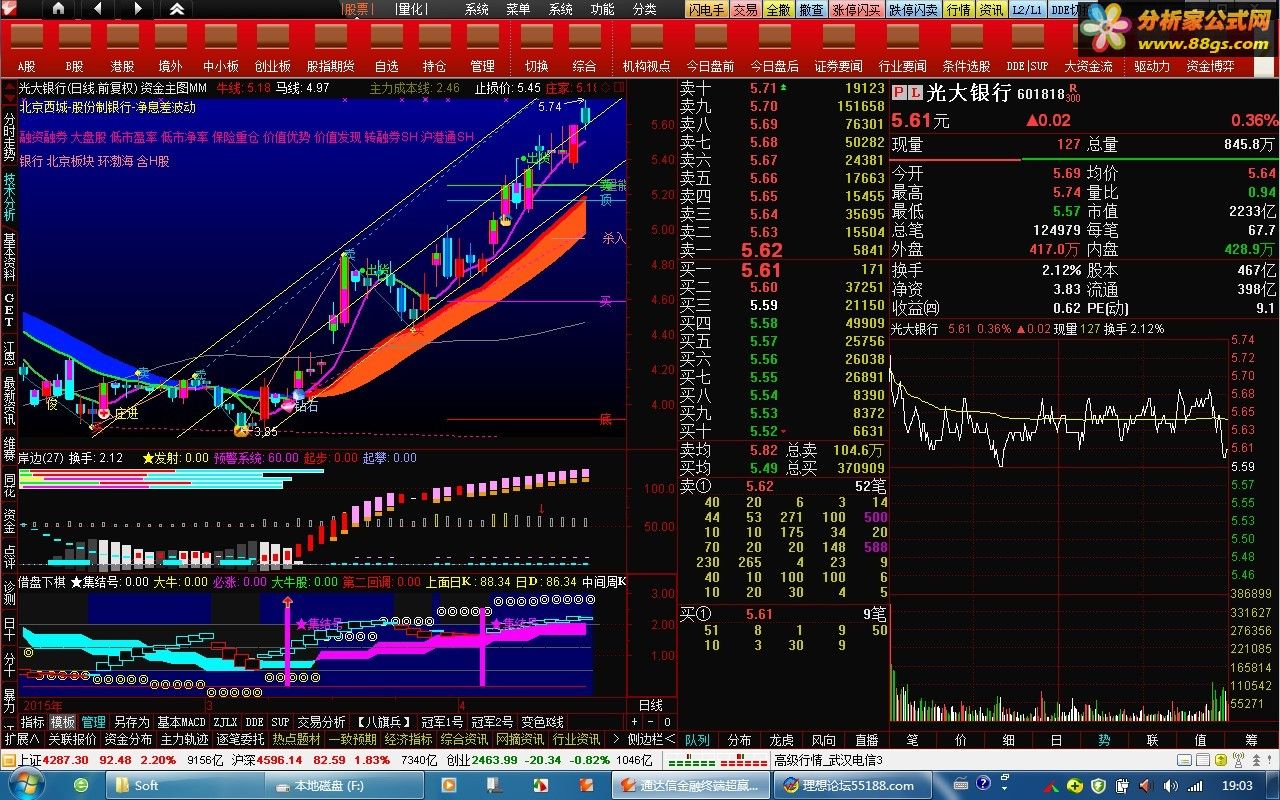The height and width of the screenshot is (800, 1280).
Task: Select the 冠军1号 indicator tab
Action: [441, 721]
